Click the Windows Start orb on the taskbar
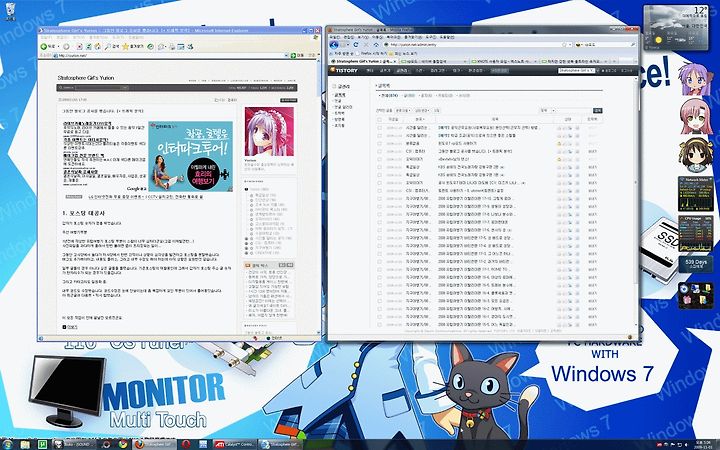 click(7, 444)
